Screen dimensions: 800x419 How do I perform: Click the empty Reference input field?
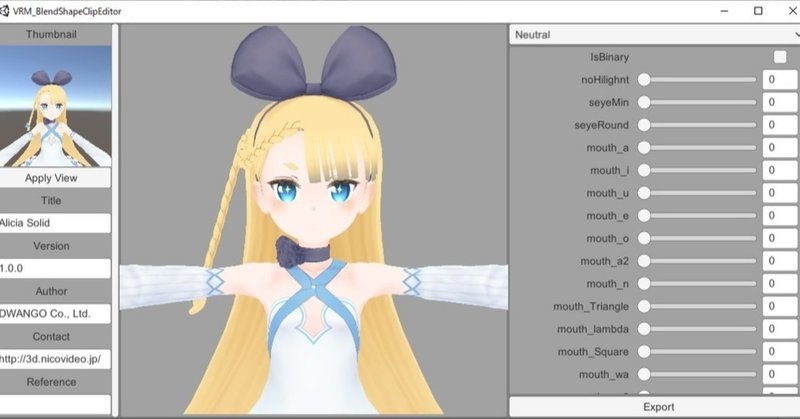tap(55, 404)
